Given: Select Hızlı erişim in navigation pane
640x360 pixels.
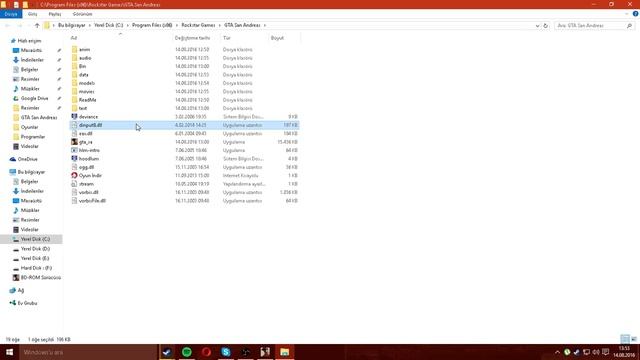Looking at the screenshot, I should point(29,41).
